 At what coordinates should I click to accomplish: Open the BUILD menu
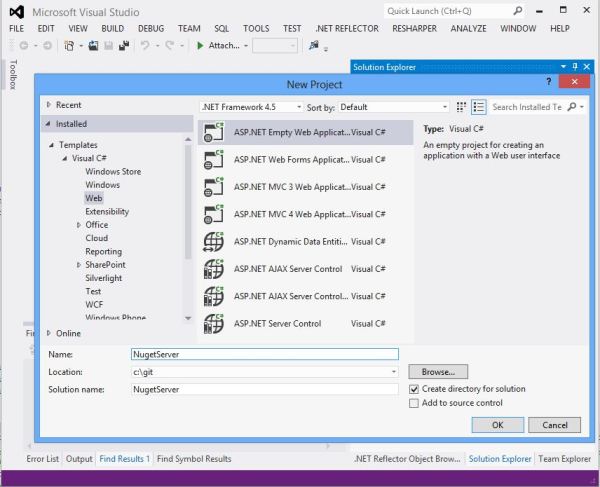(x=112, y=29)
